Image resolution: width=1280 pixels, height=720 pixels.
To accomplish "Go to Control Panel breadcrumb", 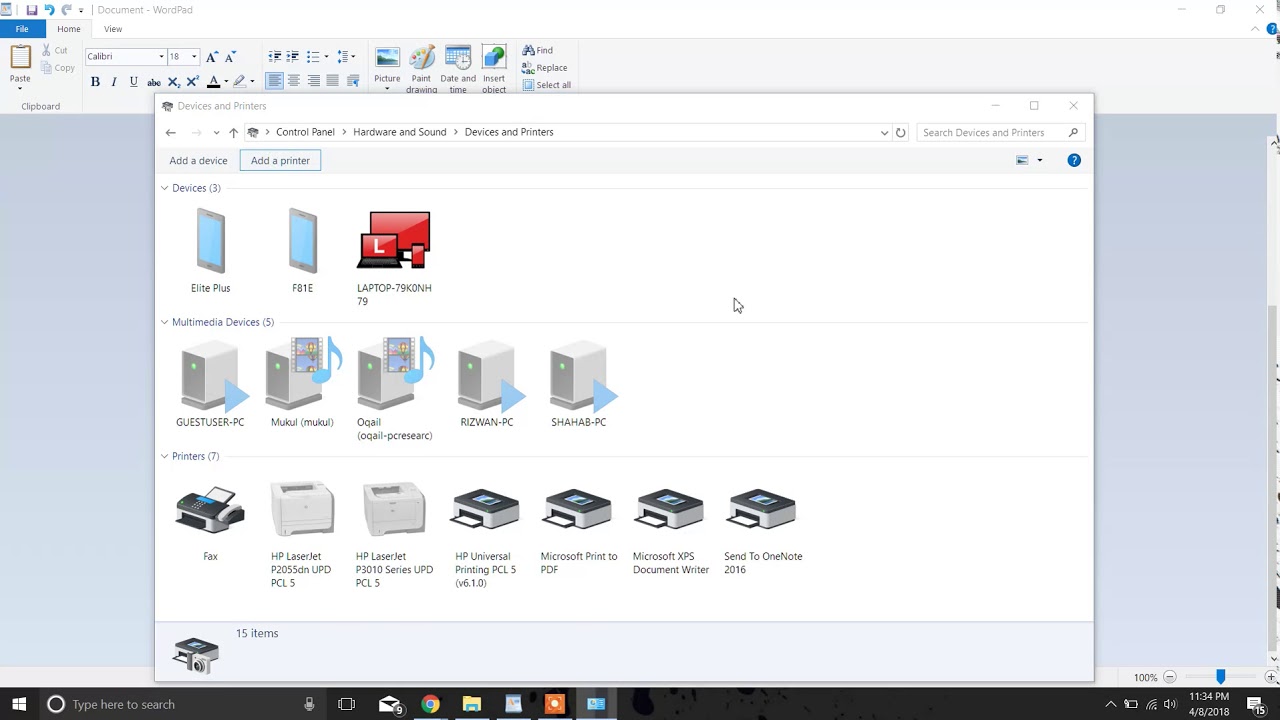I will [x=305, y=132].
